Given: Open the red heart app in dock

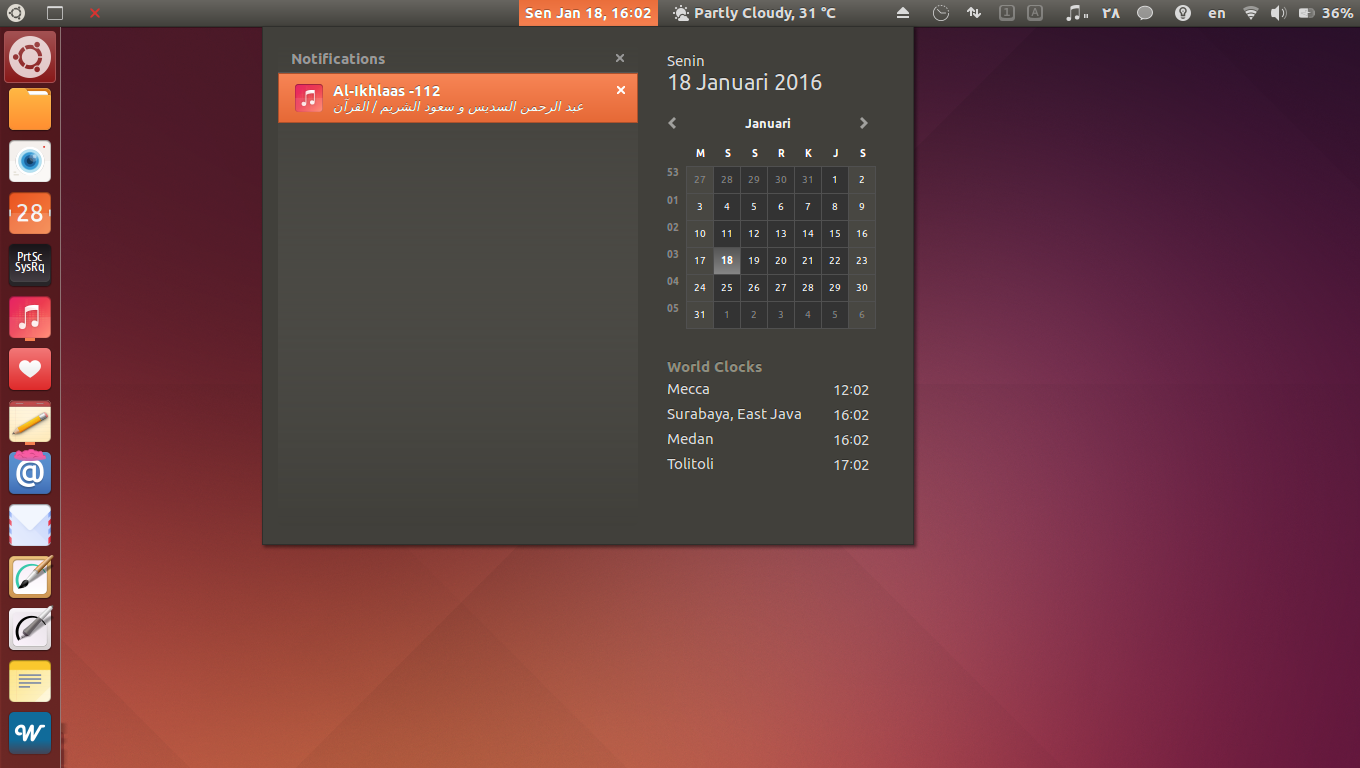Looking at the screenshot, I should [30, 369].
